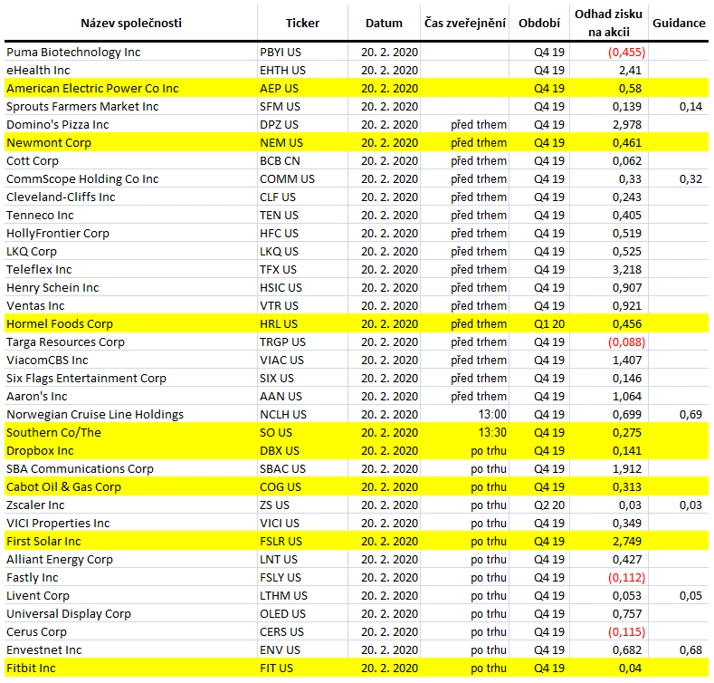Viewport: 714px width, 683px height.
Task: Click the Domino's Pizza Inc name
Action: (x=58, y=125)
